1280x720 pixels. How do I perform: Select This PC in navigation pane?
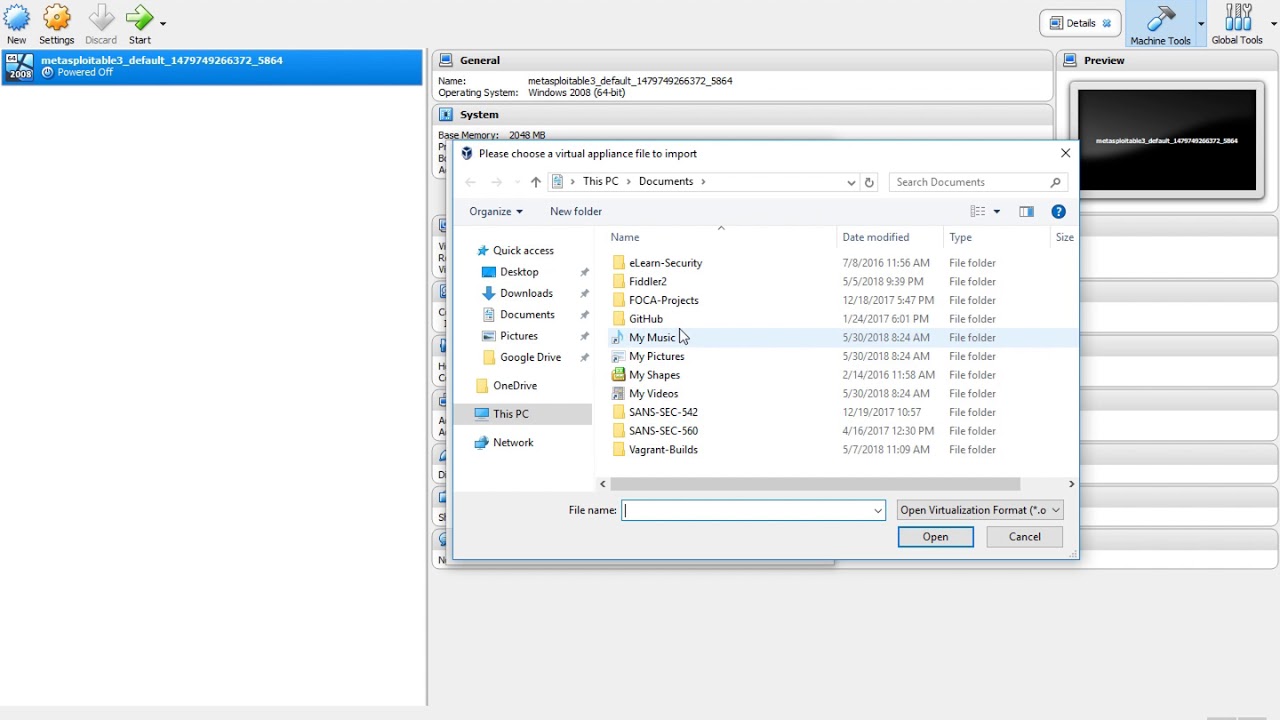523,414
